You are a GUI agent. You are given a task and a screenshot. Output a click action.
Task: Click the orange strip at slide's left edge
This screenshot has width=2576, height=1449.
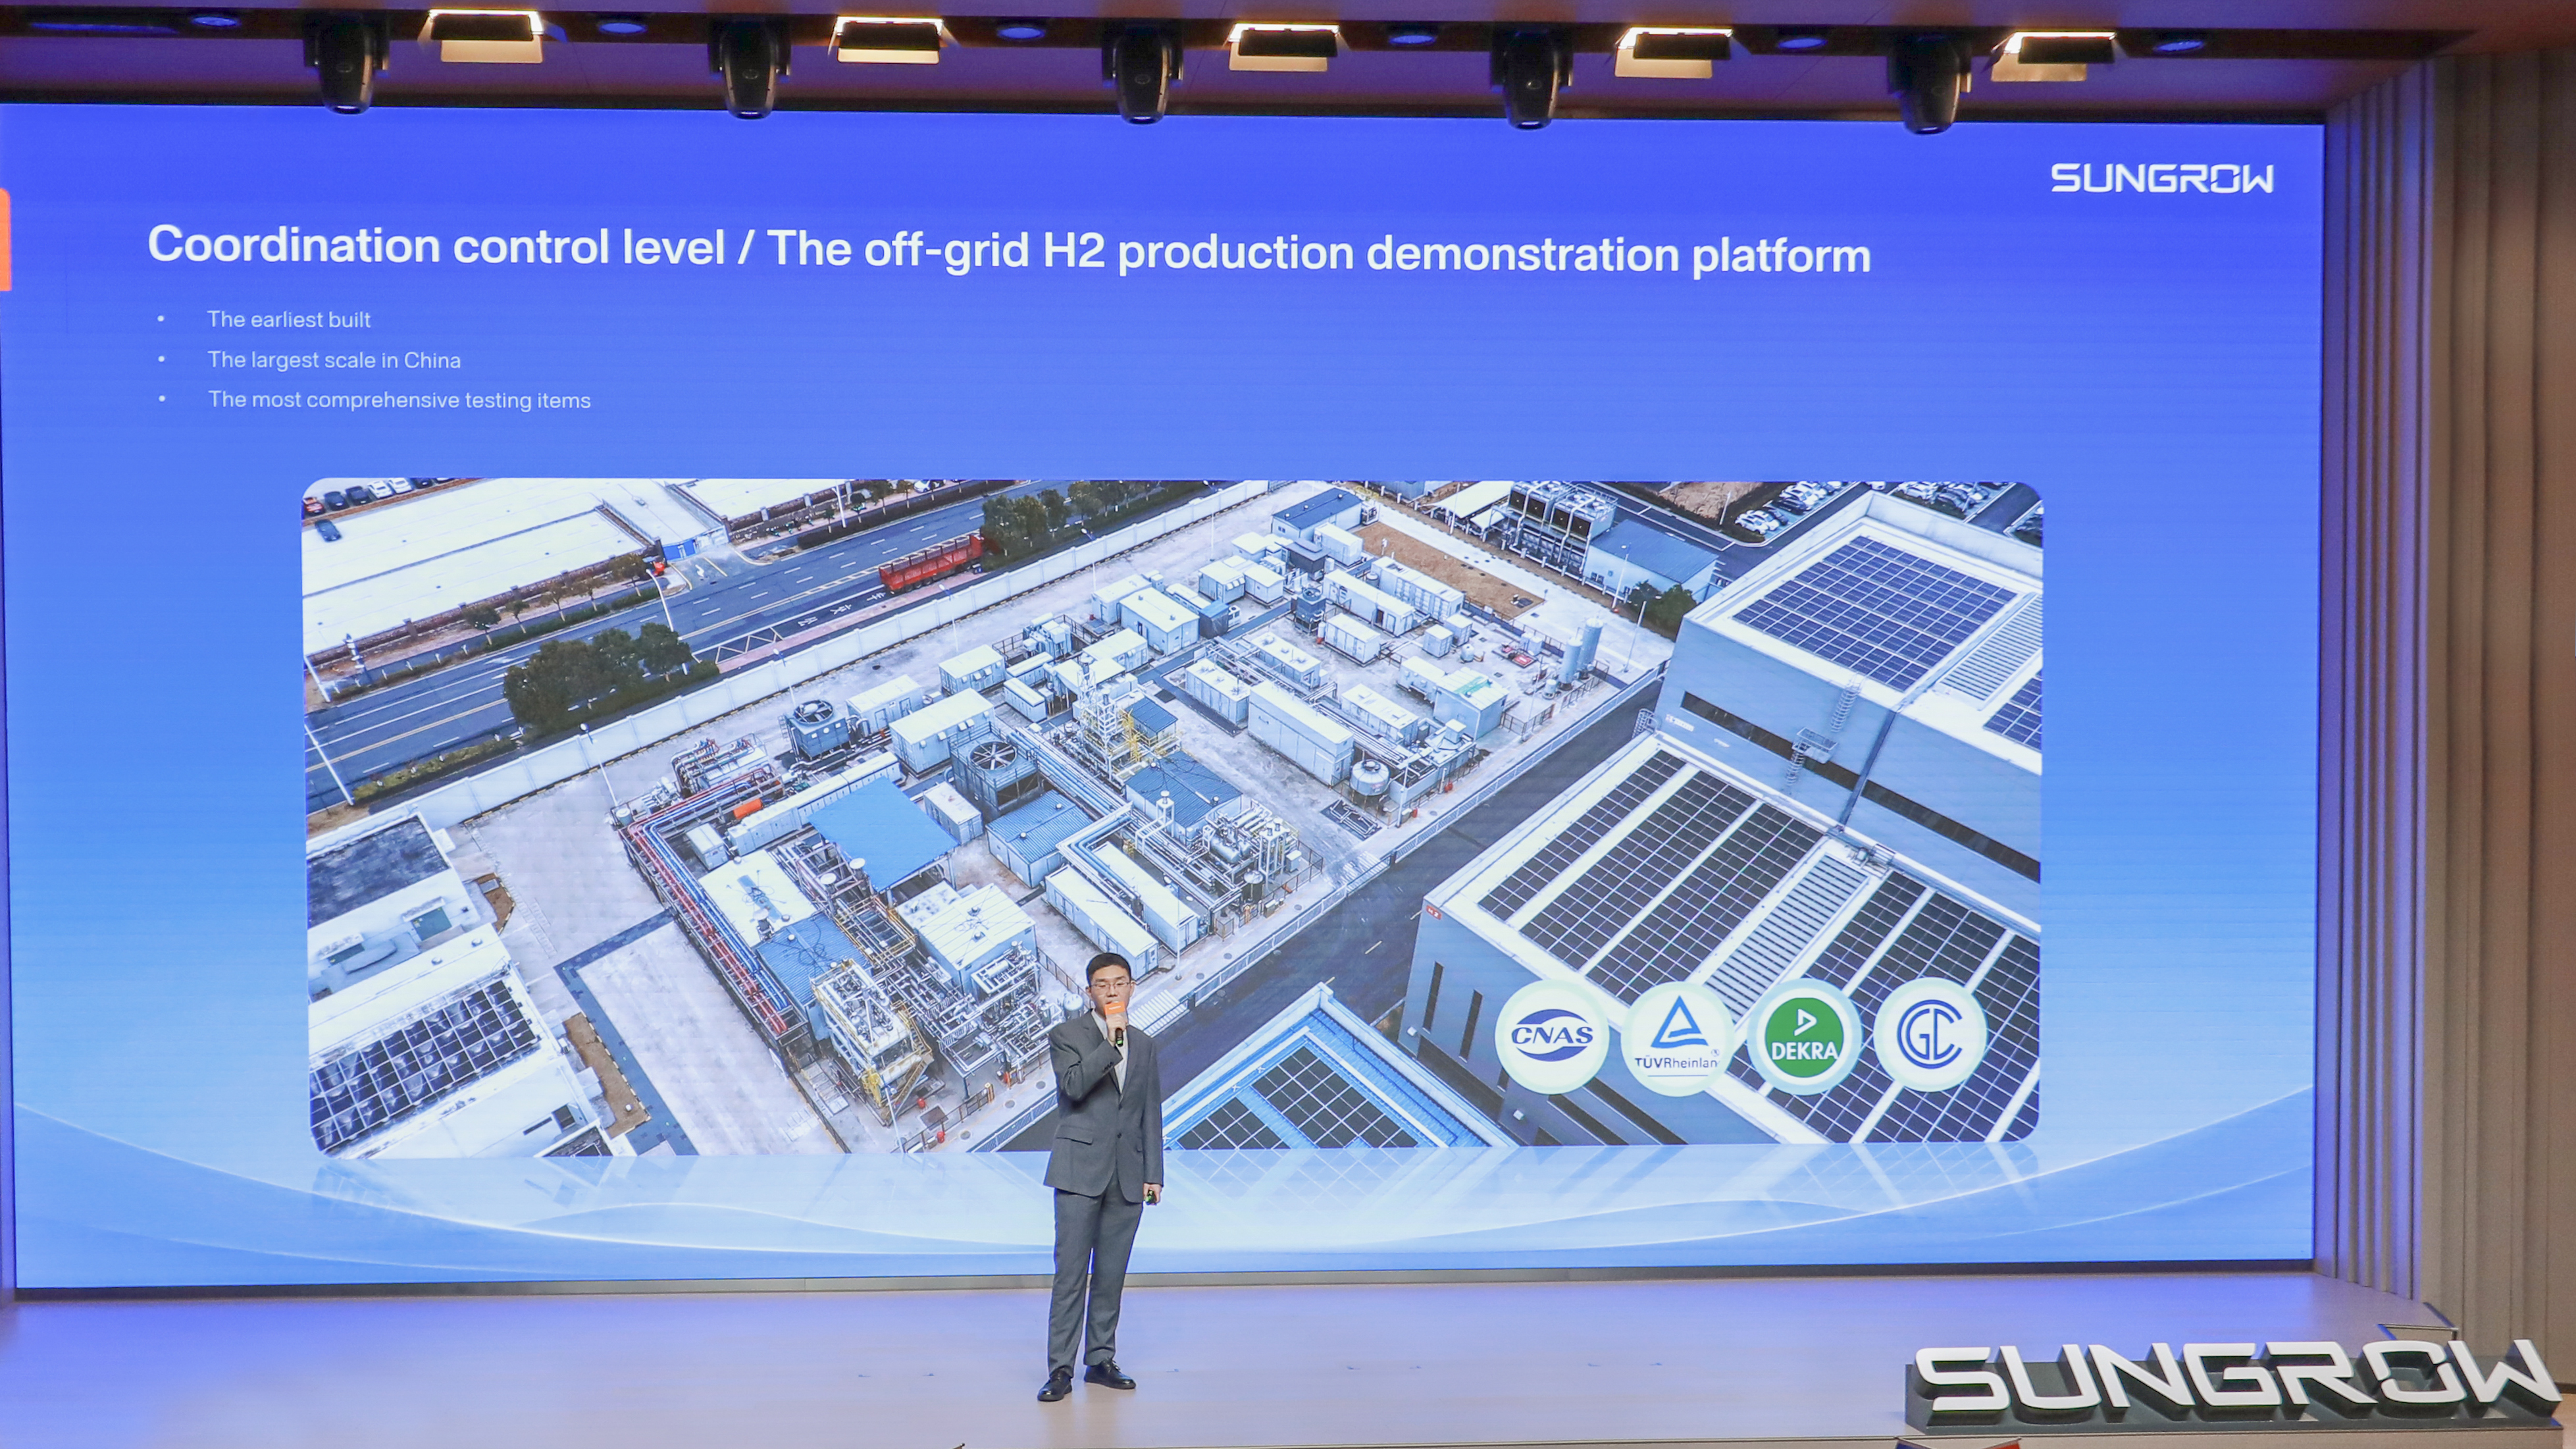click(x=4, y=240)
